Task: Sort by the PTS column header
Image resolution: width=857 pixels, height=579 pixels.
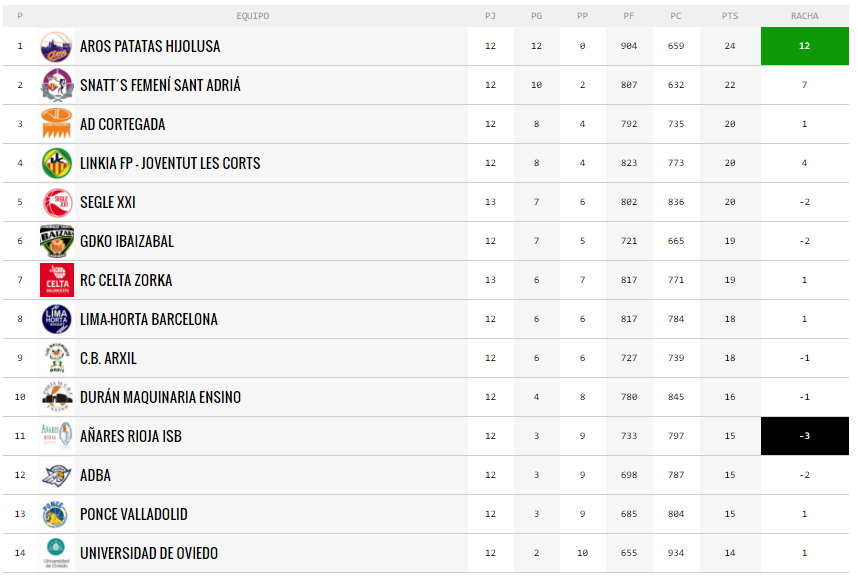Action: click(730, 16)
